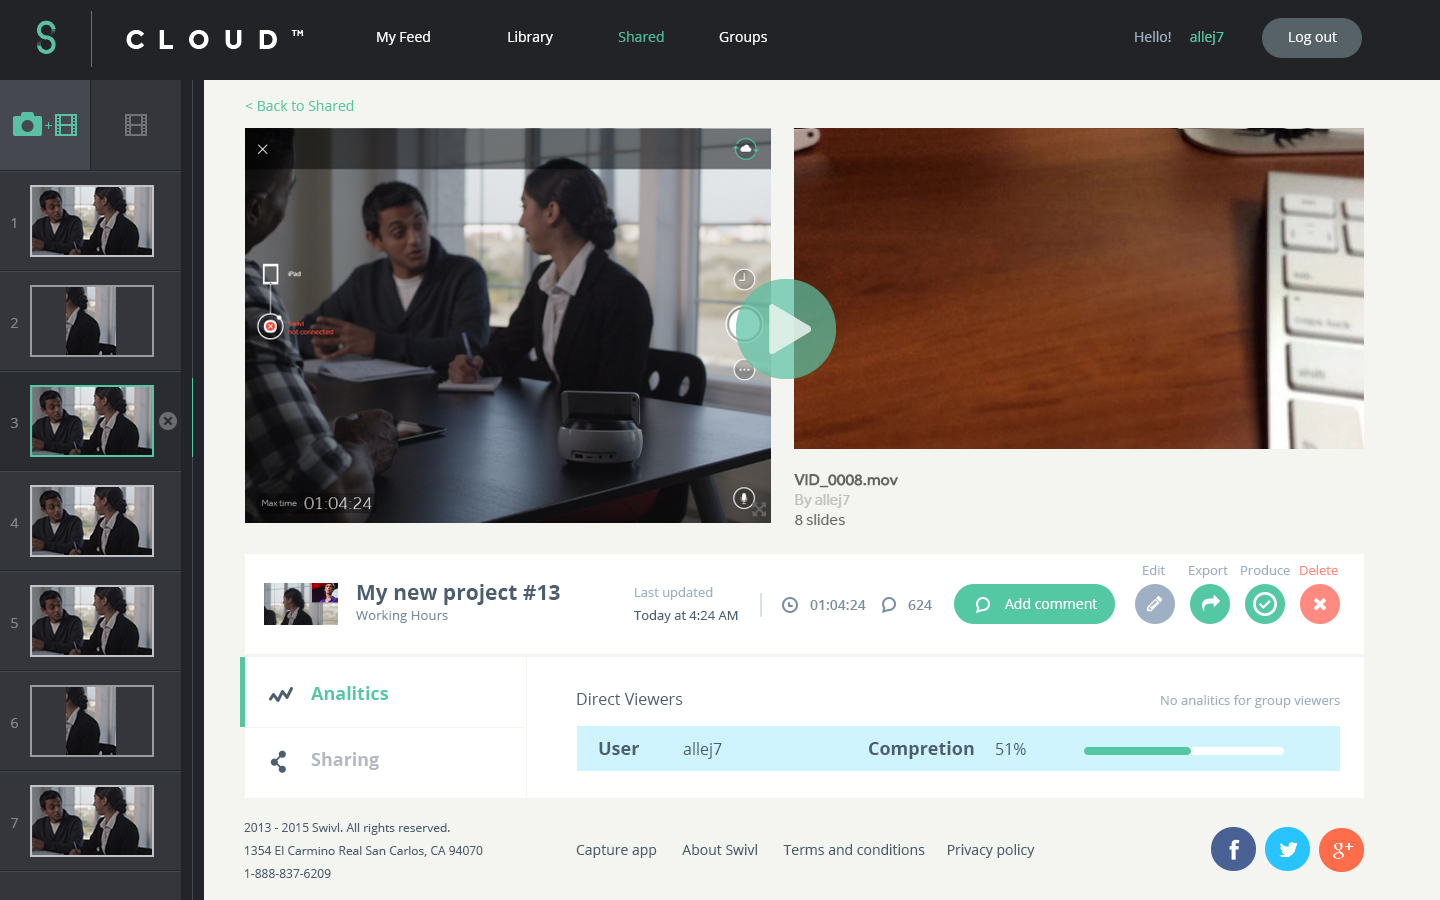Select slide thumbnail 1
This screenshot has width=1440, height=900.
pos(92,221)
